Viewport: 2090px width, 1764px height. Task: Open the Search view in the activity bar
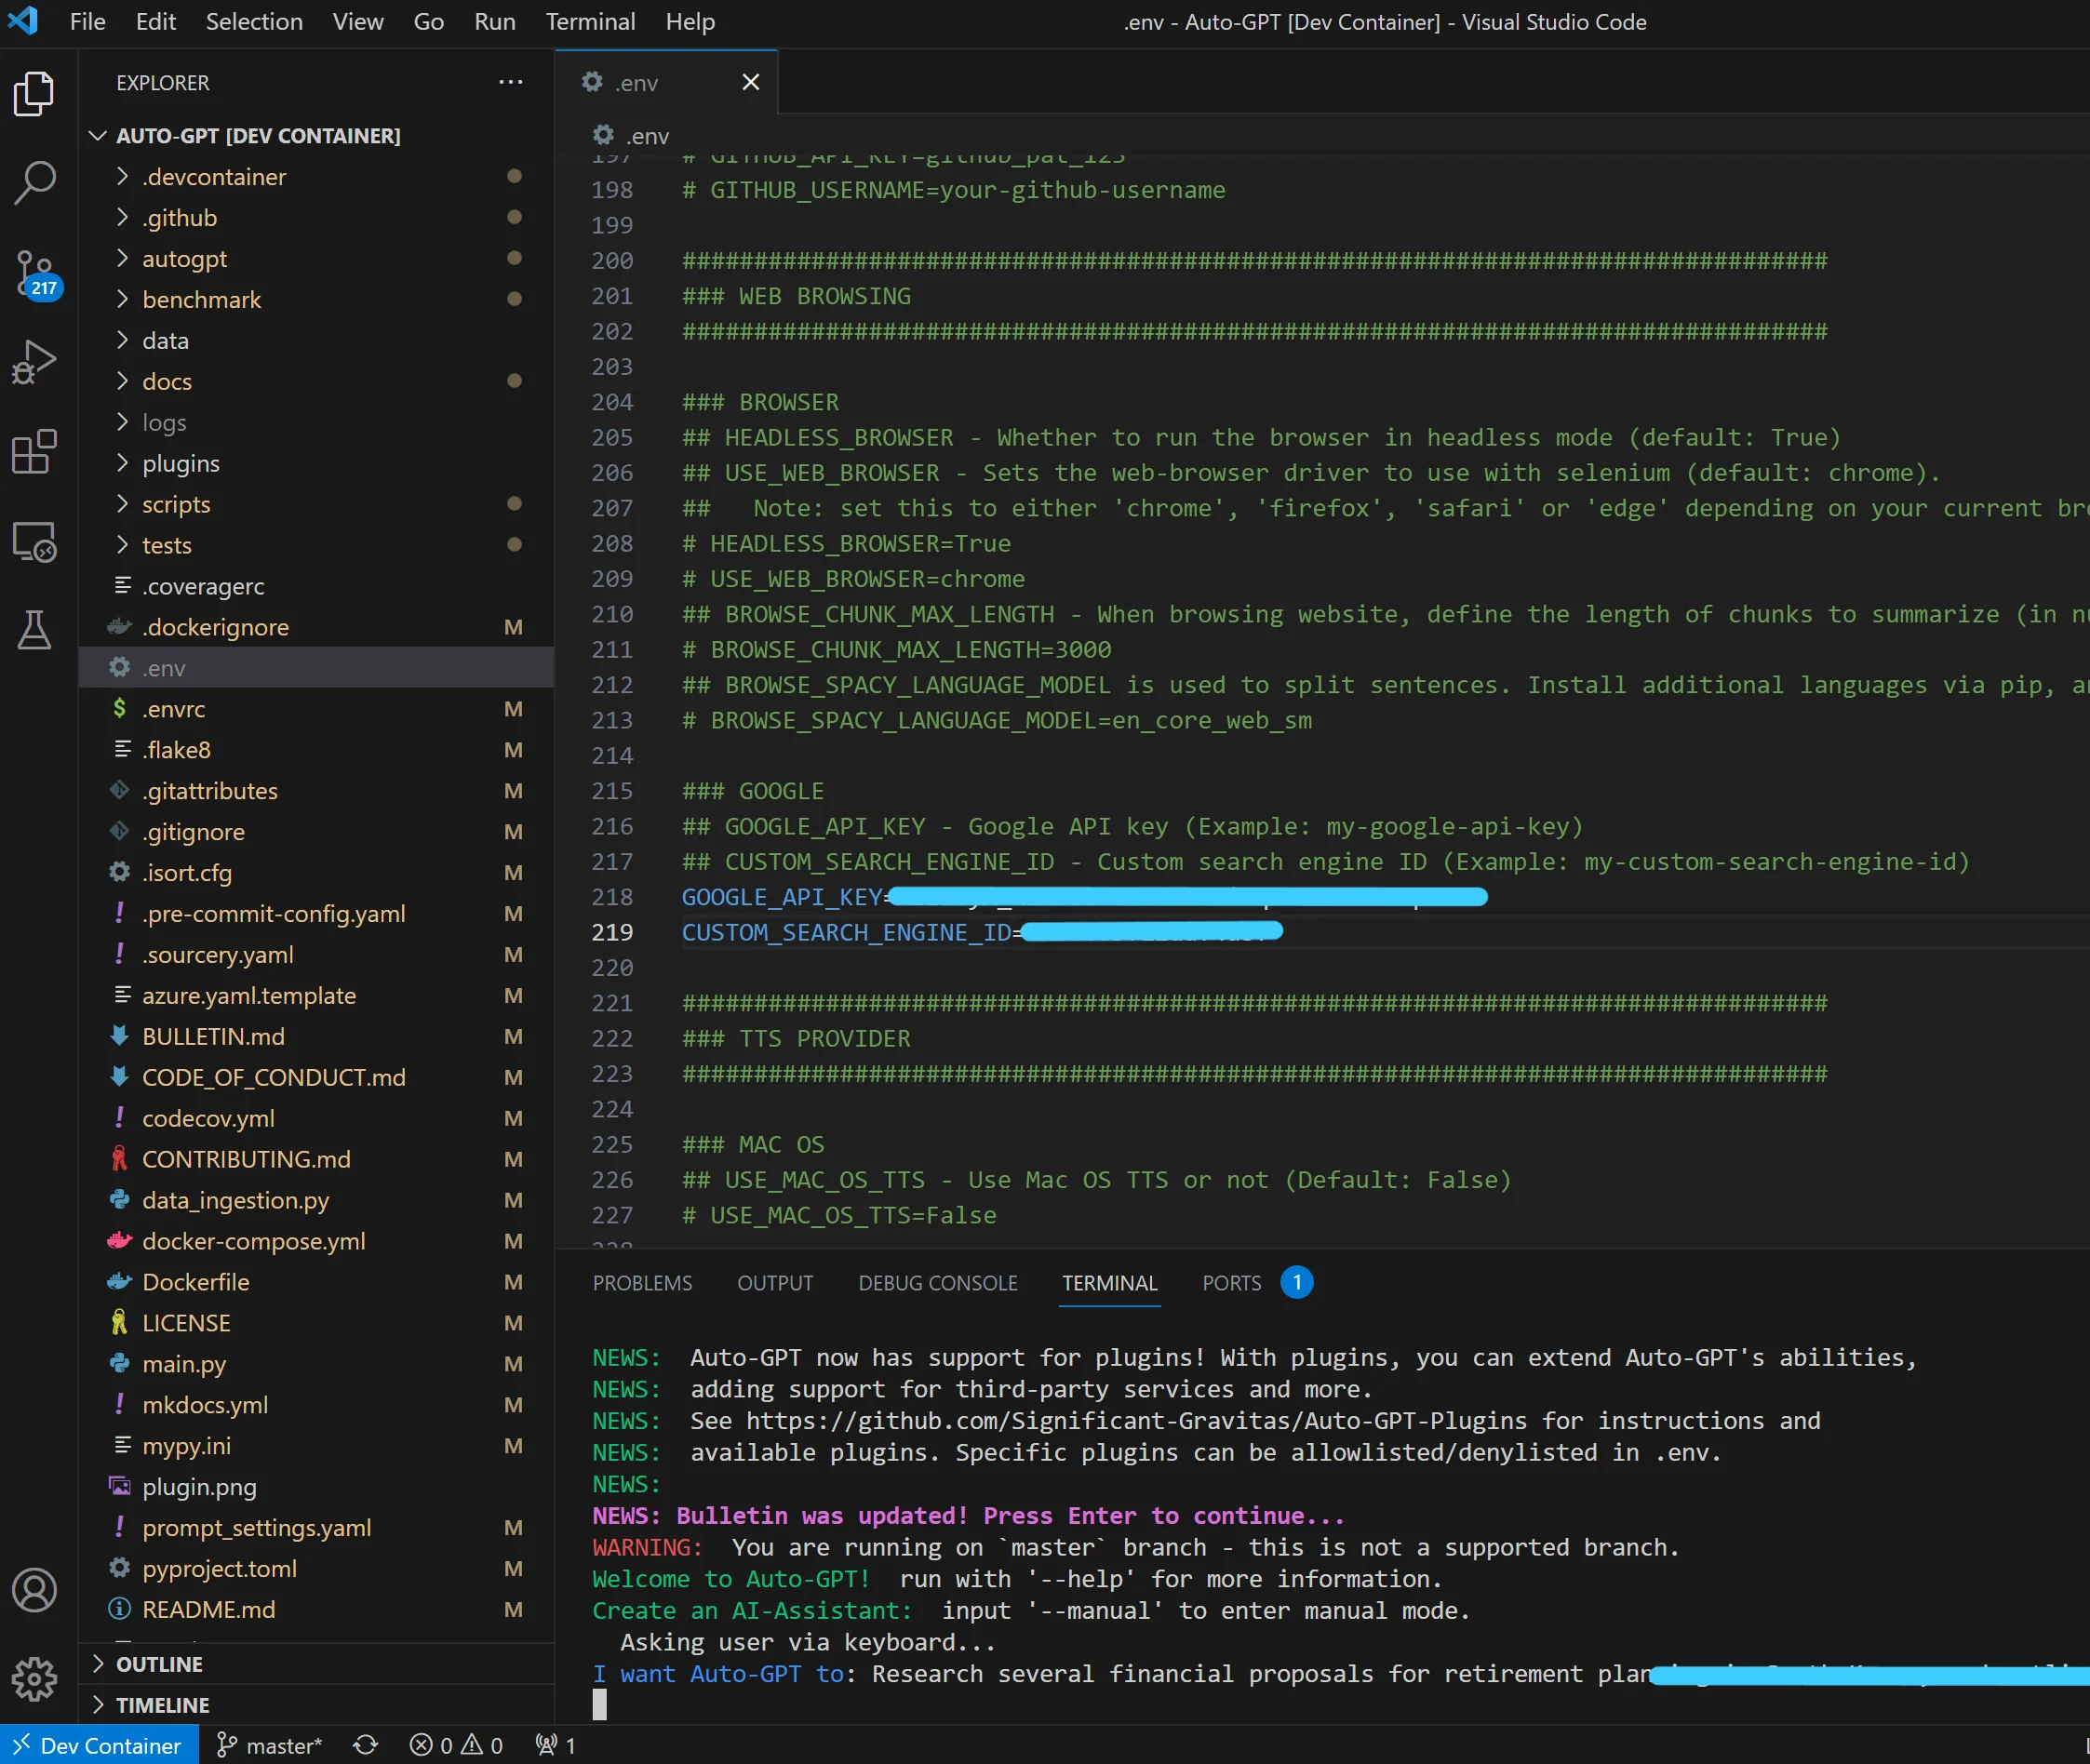click(x=35, y=181)
